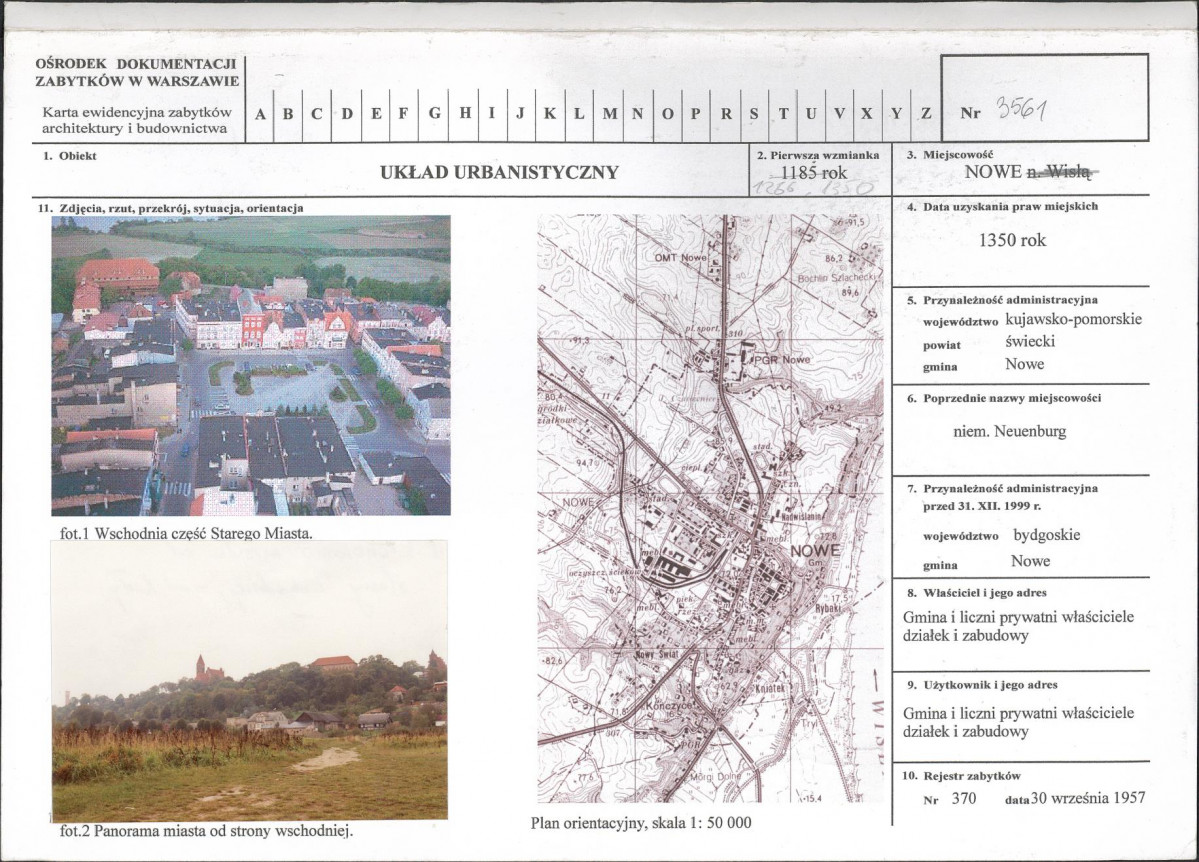
Task: Click the 2. Pierwsza wzmianka label
Action: [818, 155]
